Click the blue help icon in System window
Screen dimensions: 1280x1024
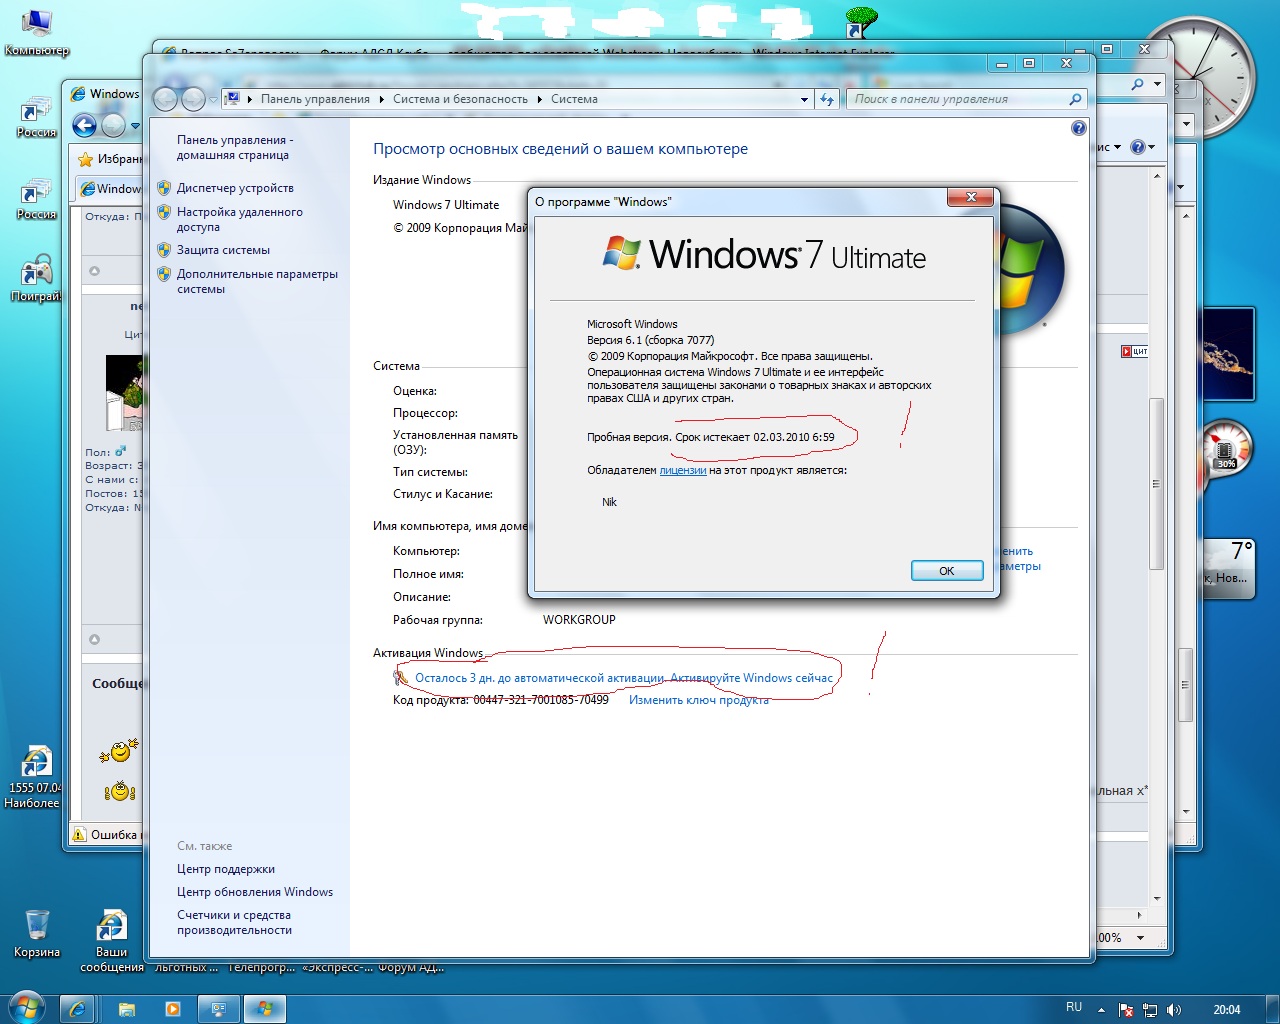(1078, 128)
